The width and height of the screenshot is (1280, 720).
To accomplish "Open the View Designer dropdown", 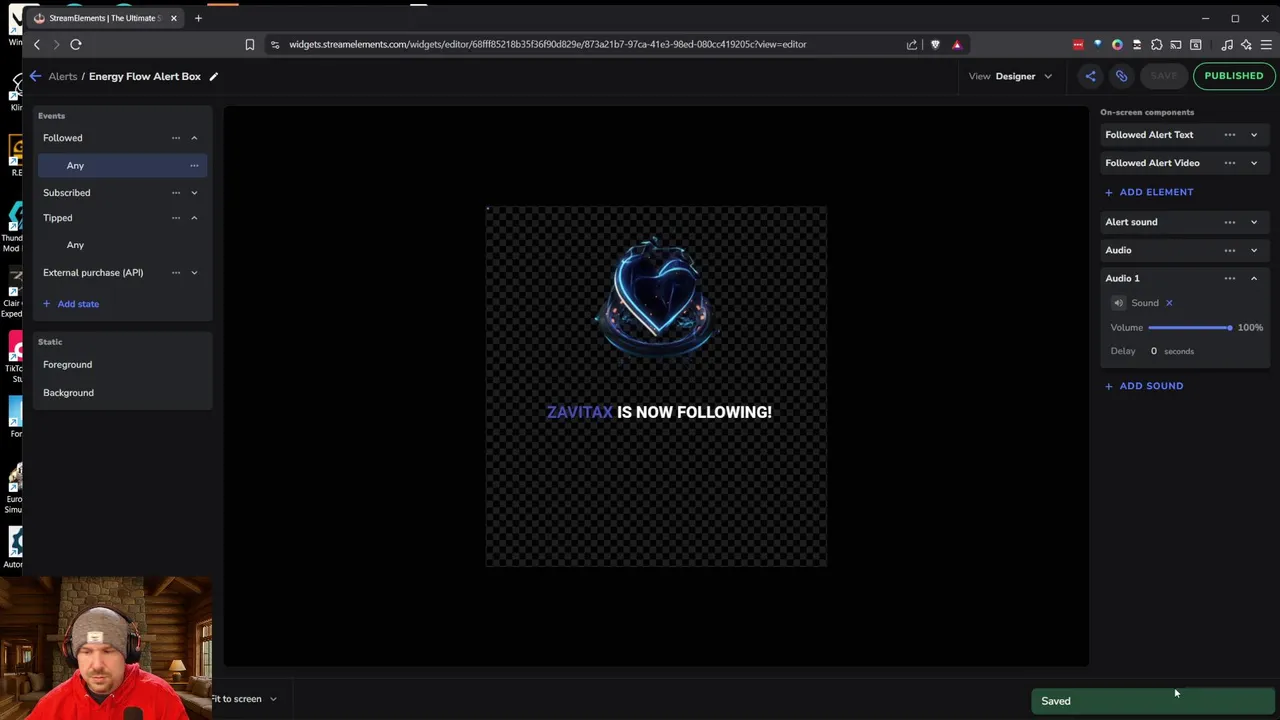I will (1010, 76).
